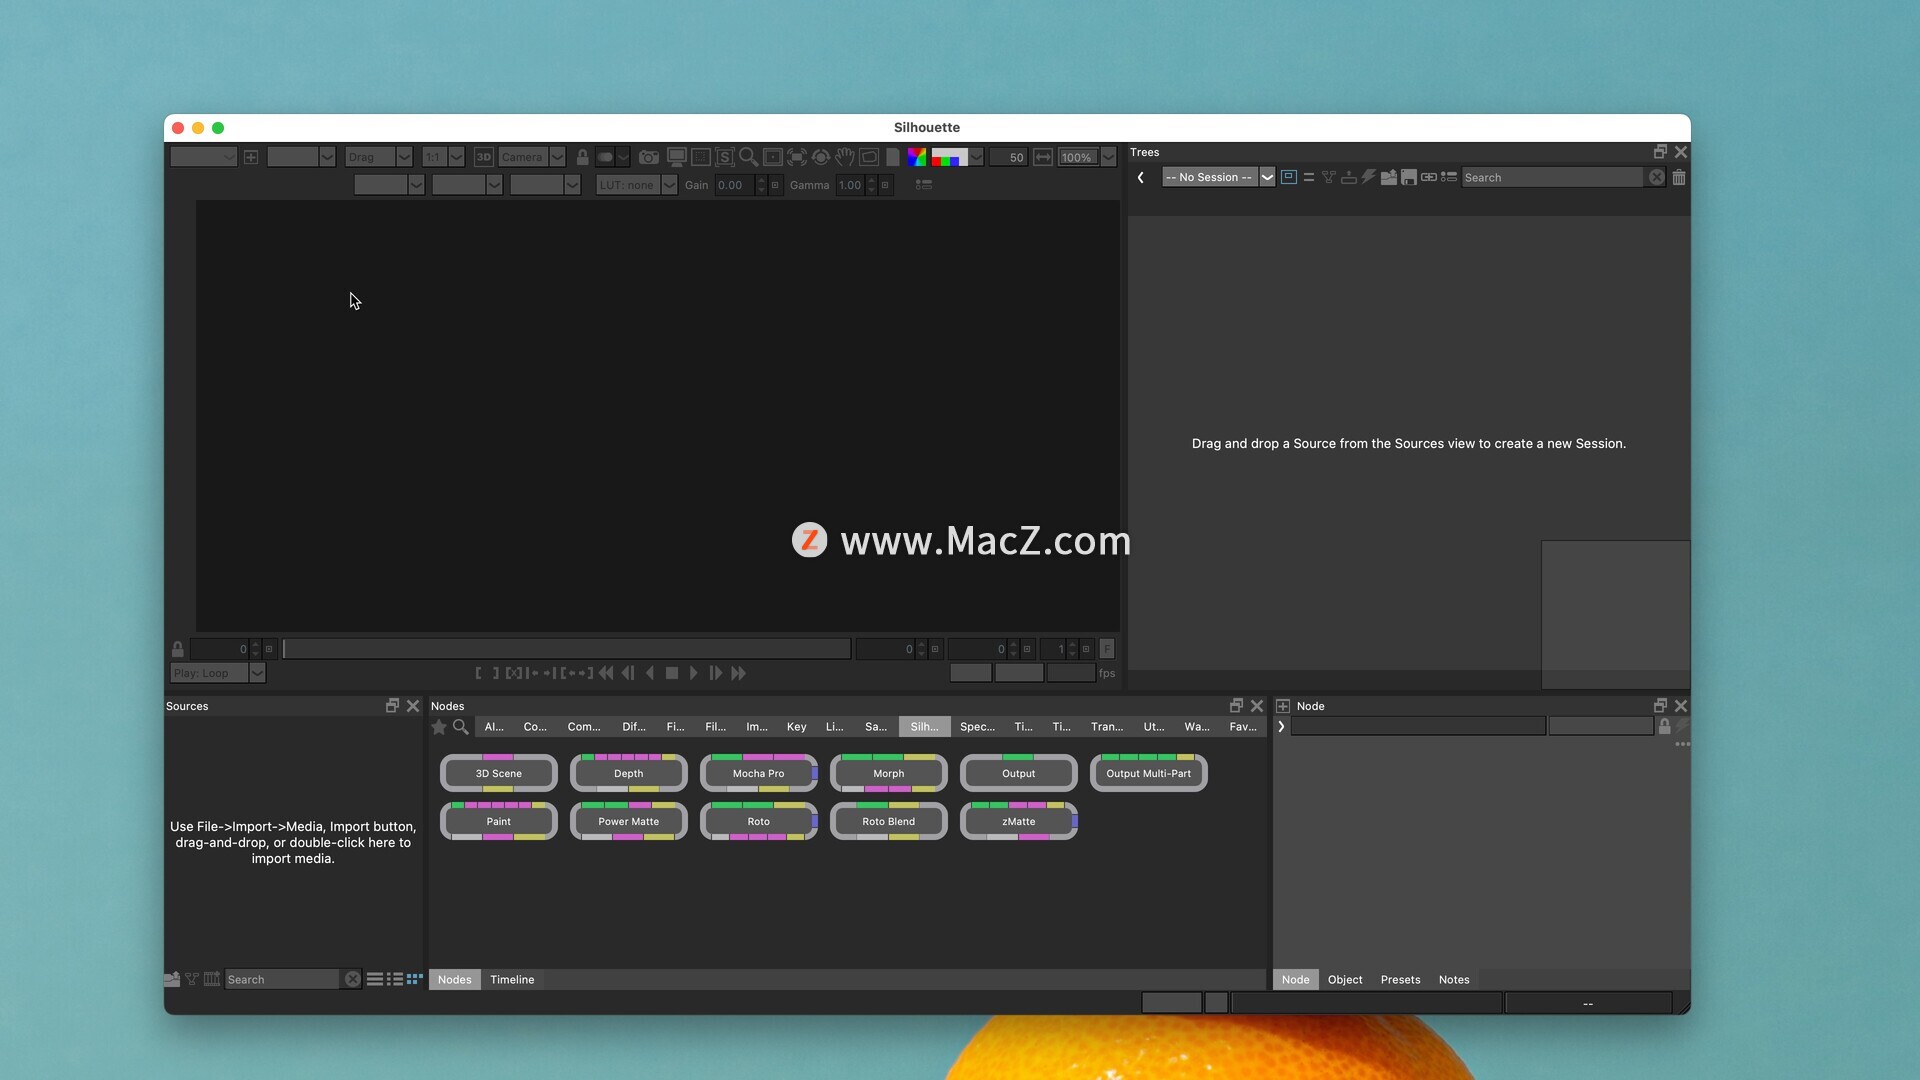Viewport: 1920px width, 1080px height.
Task: Switch to the Presets tab
Action: [x=1400, y=980]
